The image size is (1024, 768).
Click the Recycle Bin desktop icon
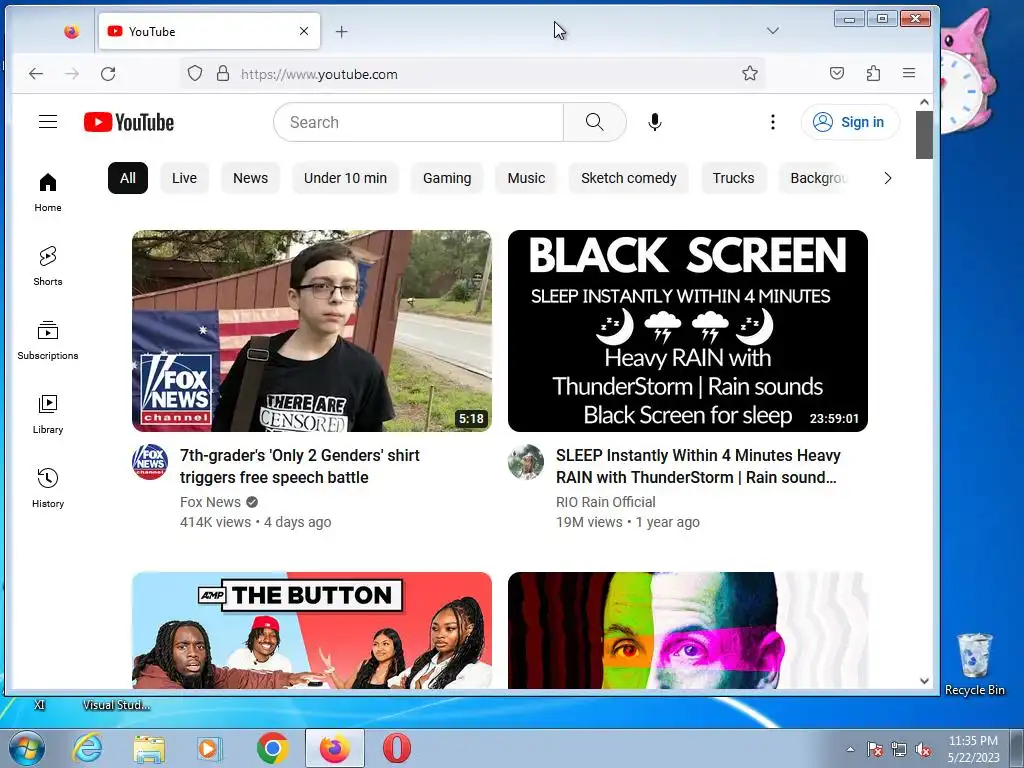click(974, 664)
